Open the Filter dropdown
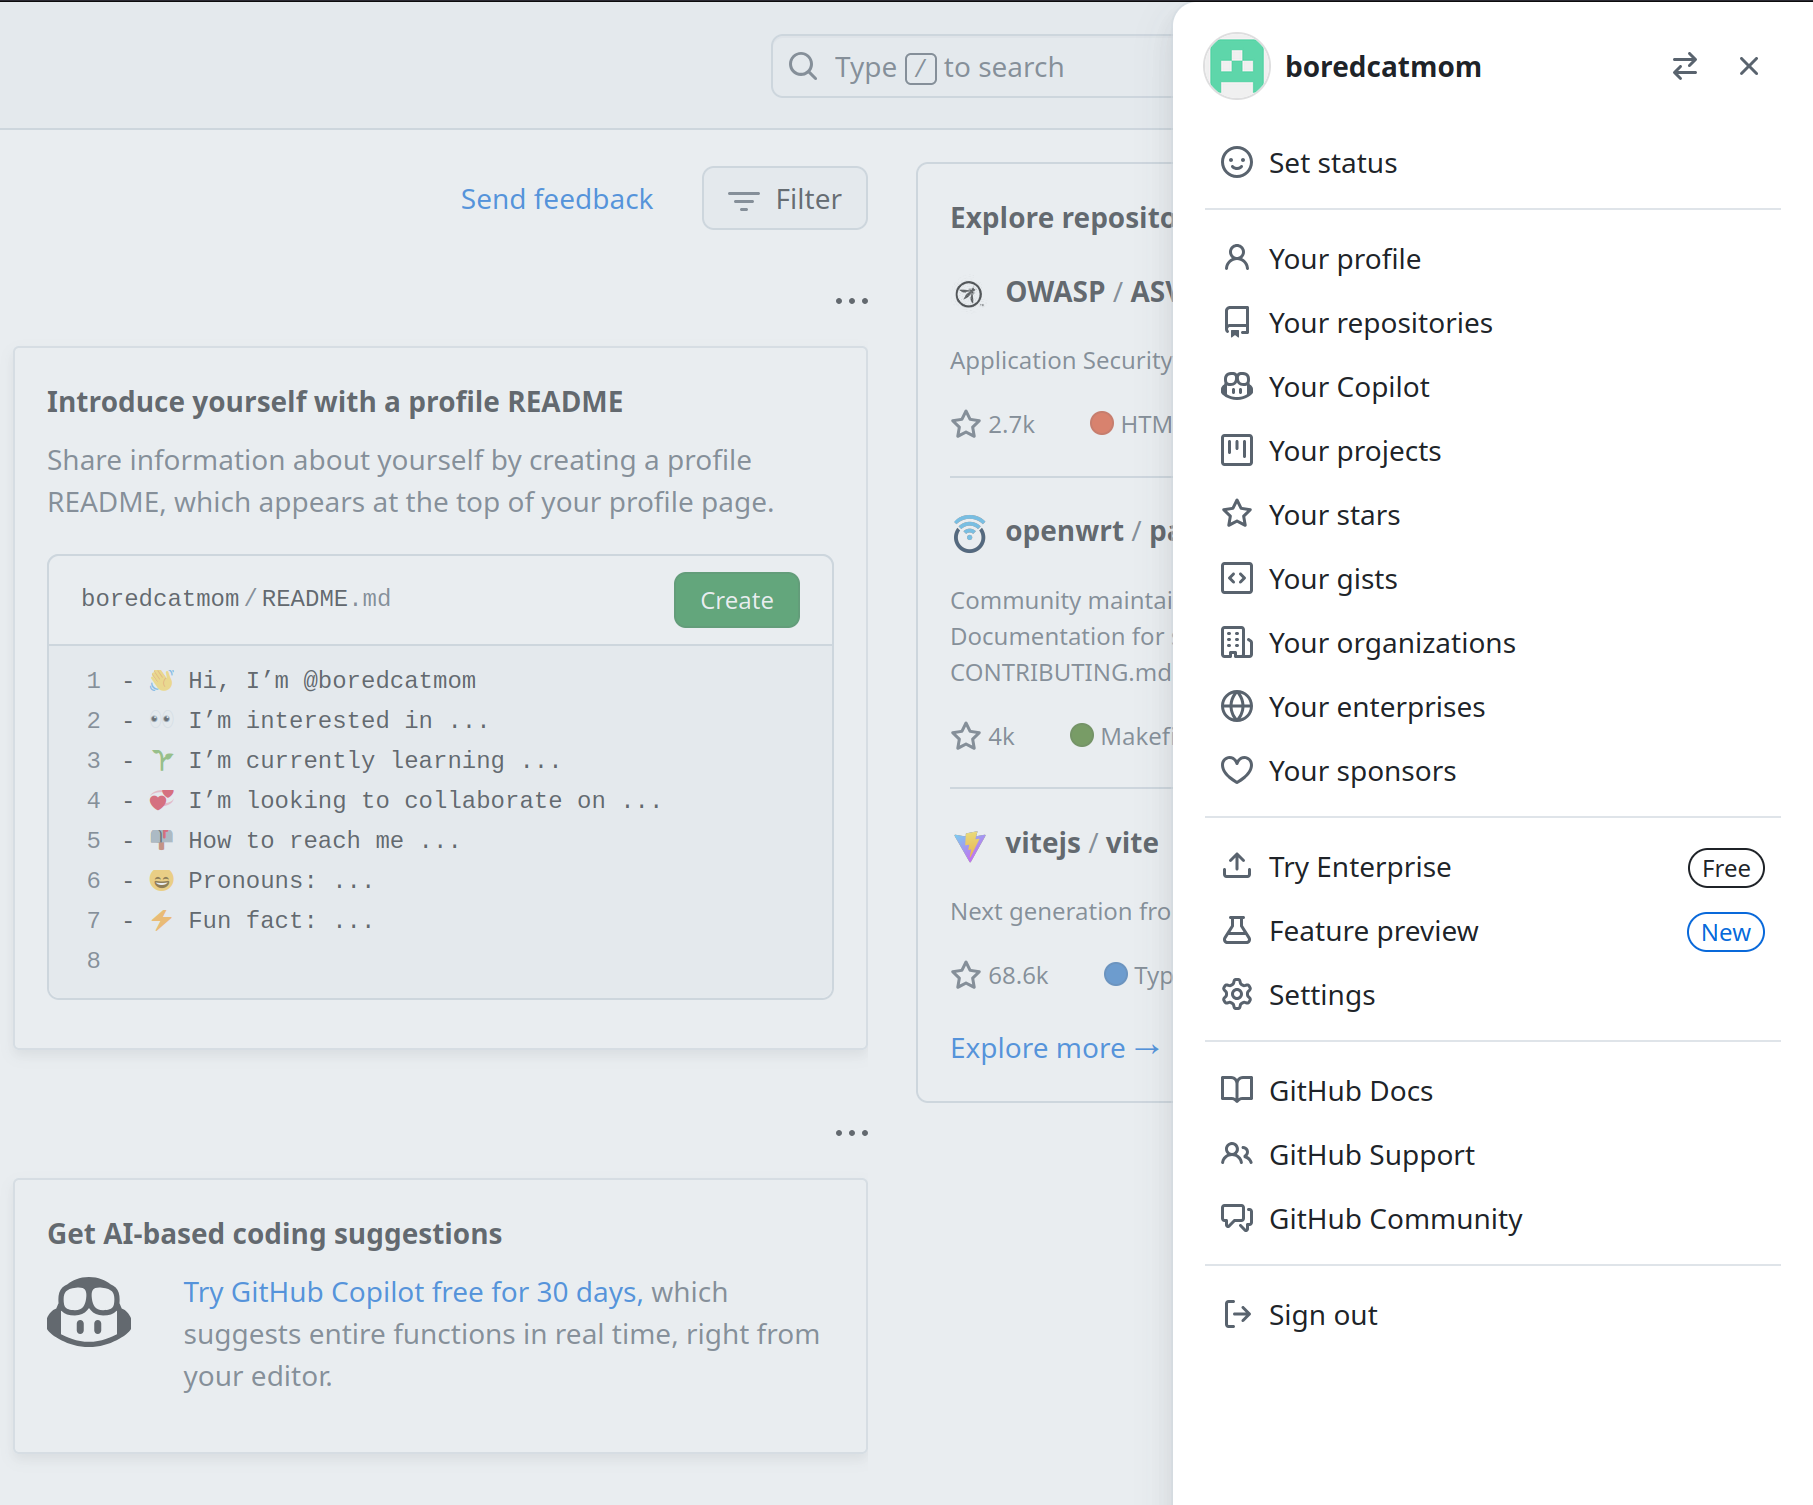 785,199
